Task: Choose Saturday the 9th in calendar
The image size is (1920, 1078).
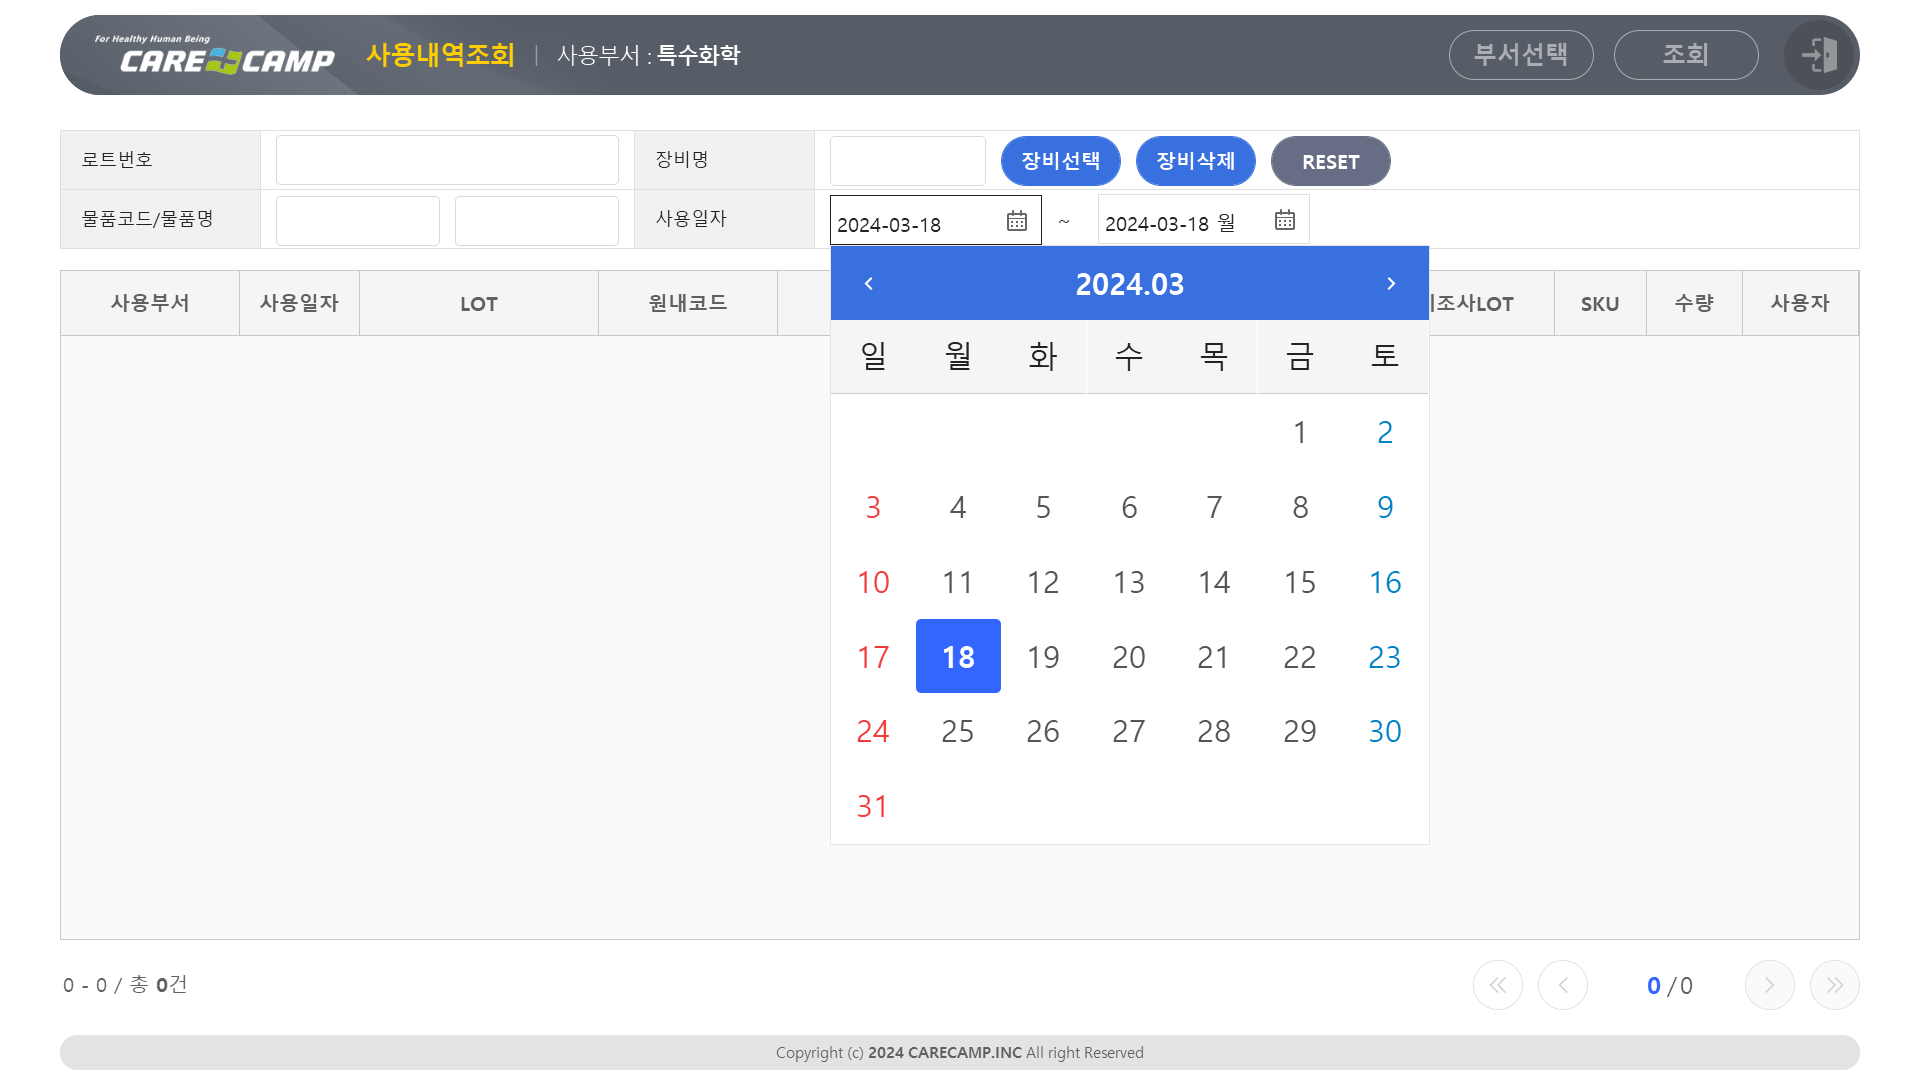Action: coord(1385,507)
